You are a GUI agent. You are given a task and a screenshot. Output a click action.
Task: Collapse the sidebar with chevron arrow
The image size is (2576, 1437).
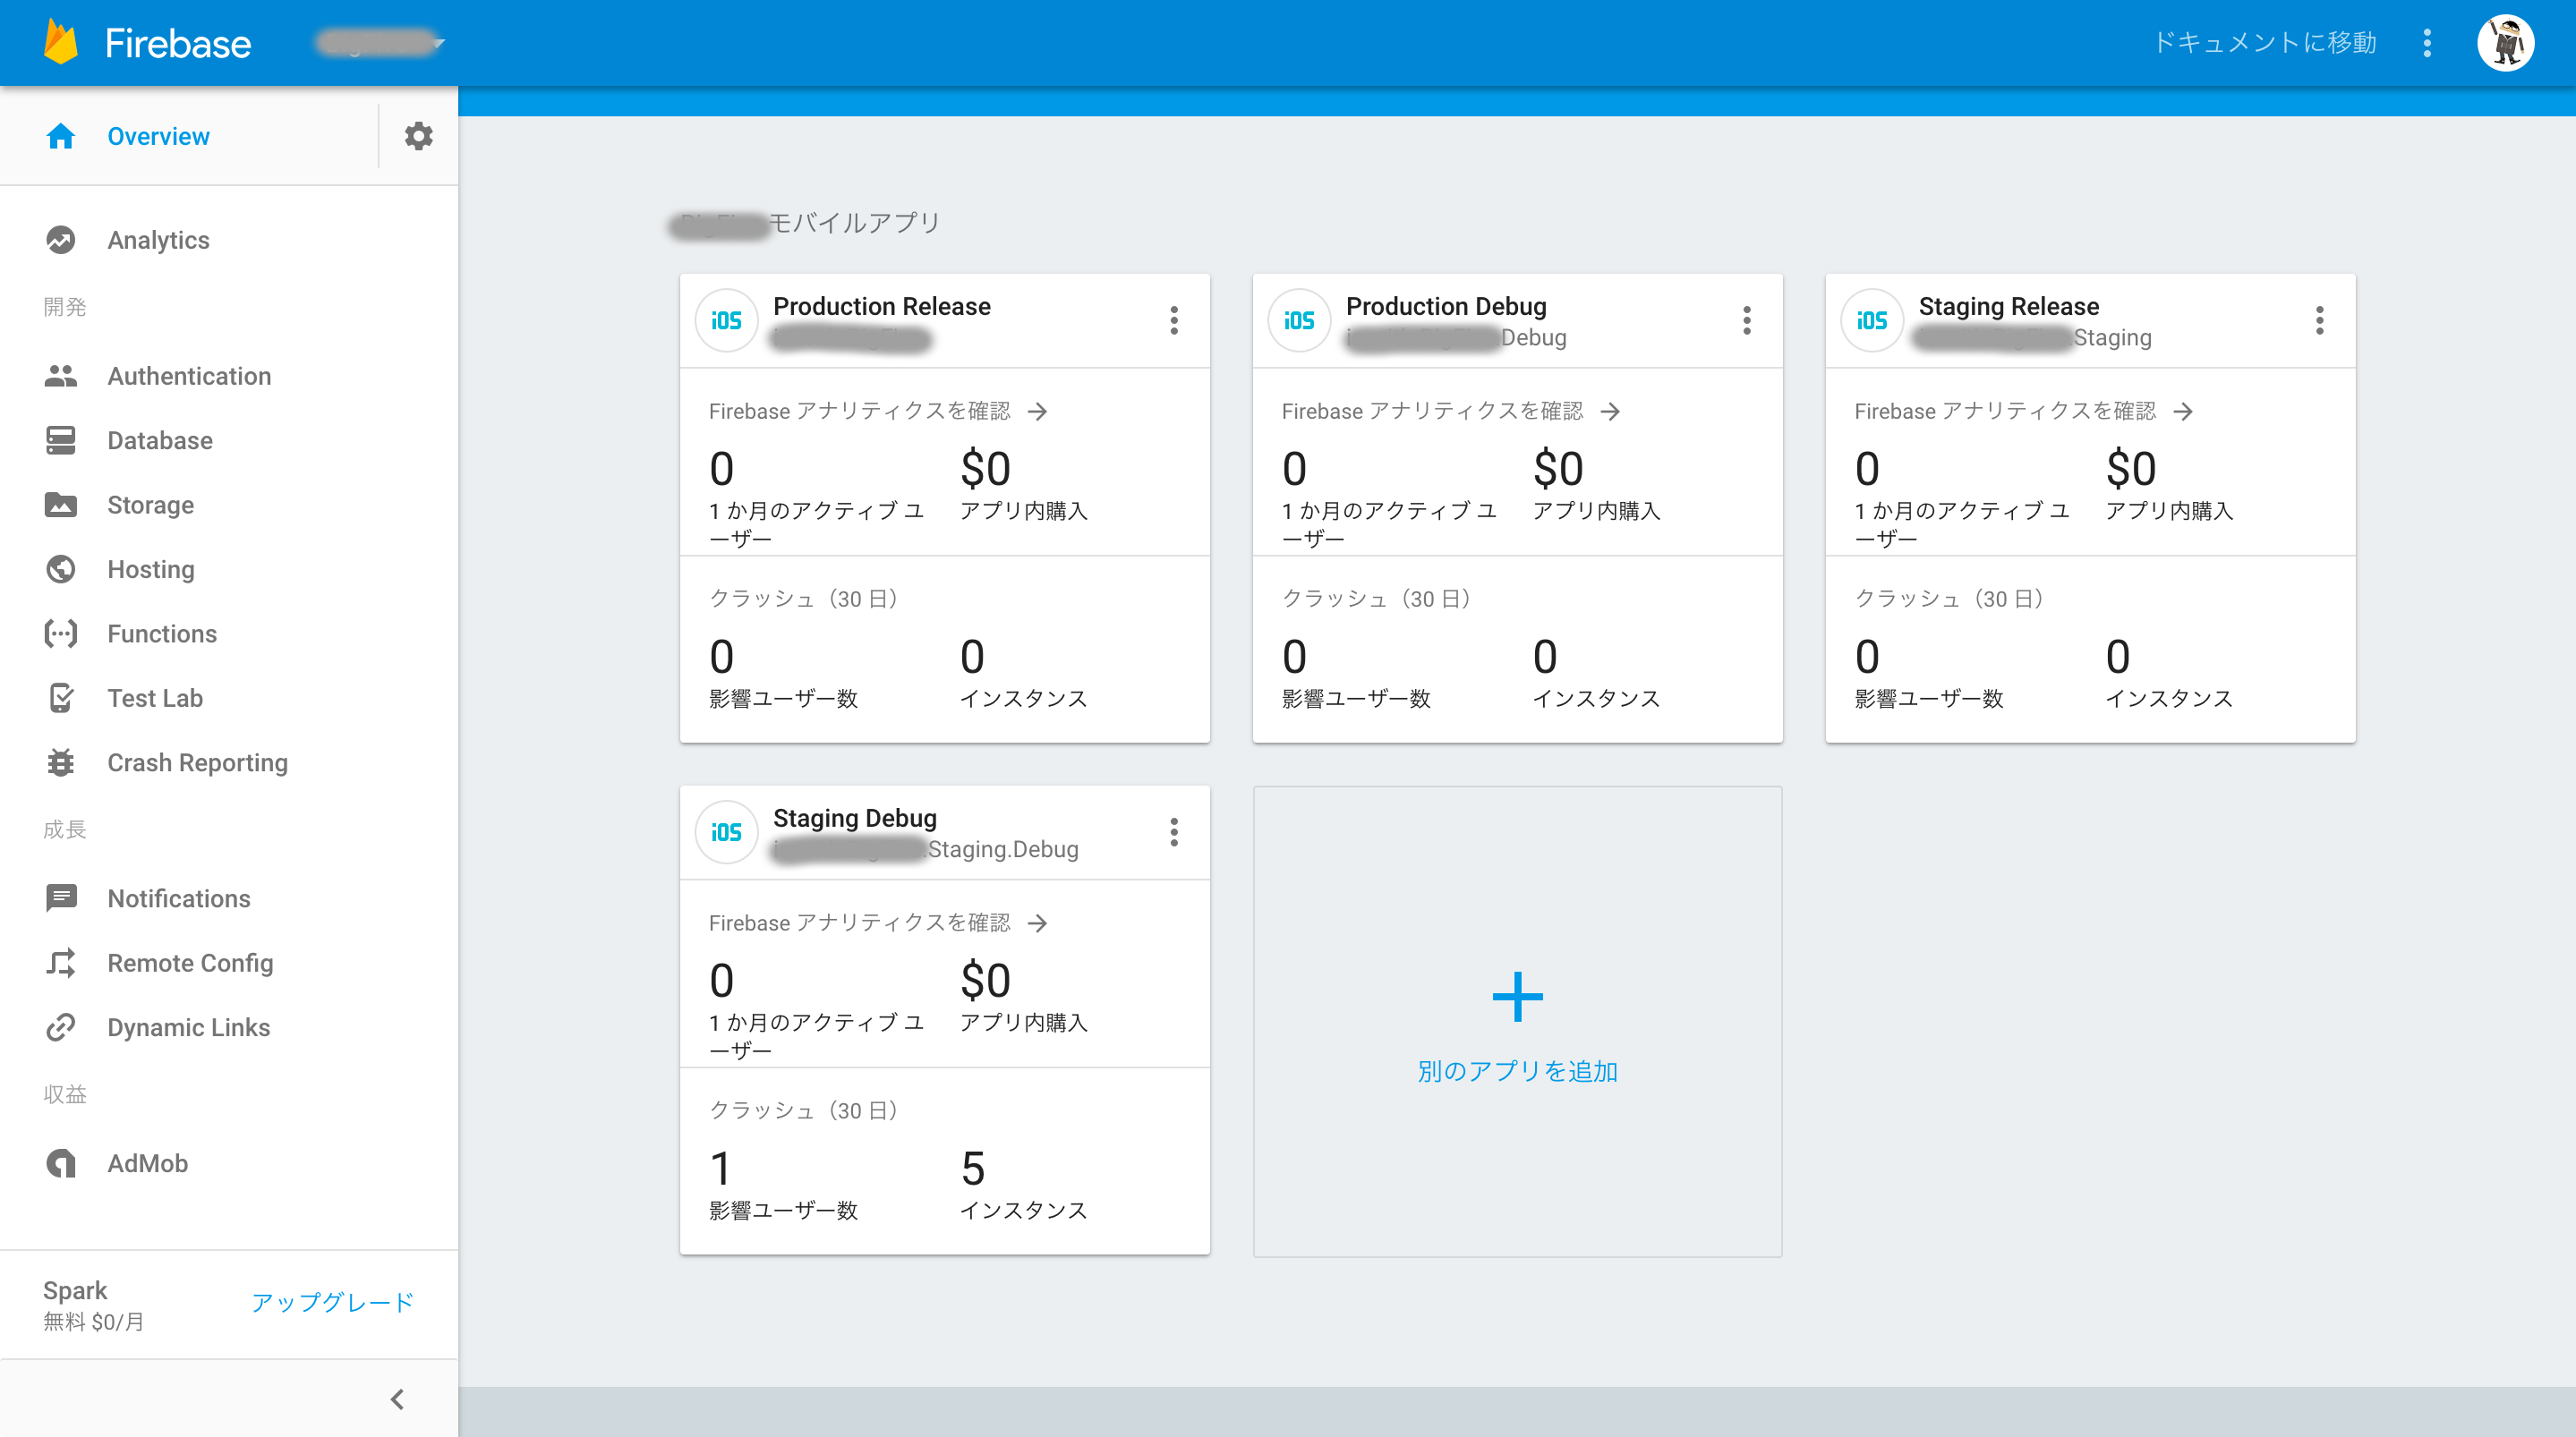[x=397, y=1399]
